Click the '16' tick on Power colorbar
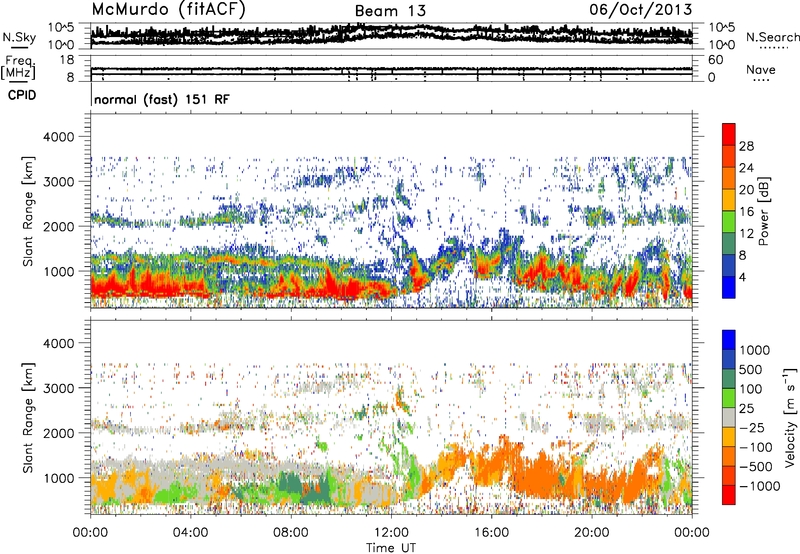Image resolution: width=800 pixels, height=554 pixels. coord(746,211)
